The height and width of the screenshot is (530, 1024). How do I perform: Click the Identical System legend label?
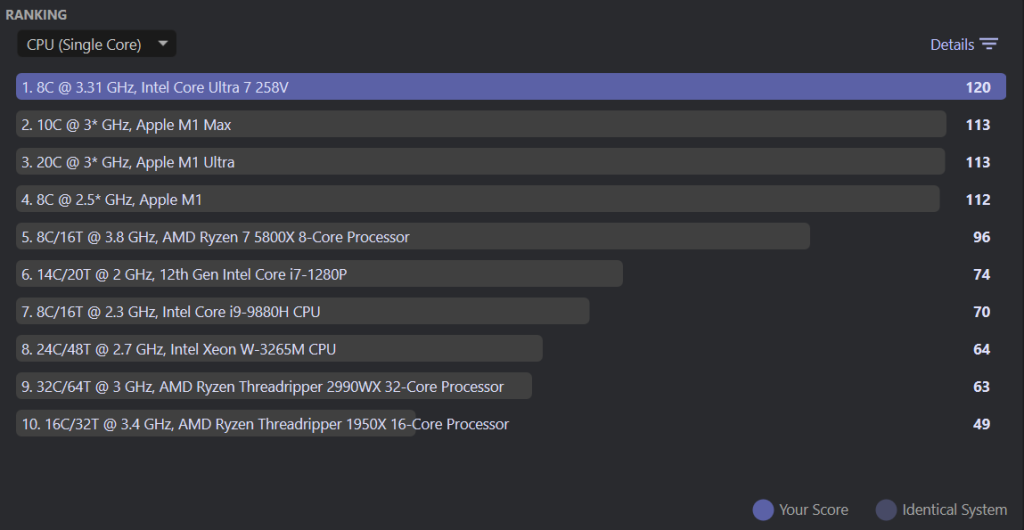click(954, 510)
